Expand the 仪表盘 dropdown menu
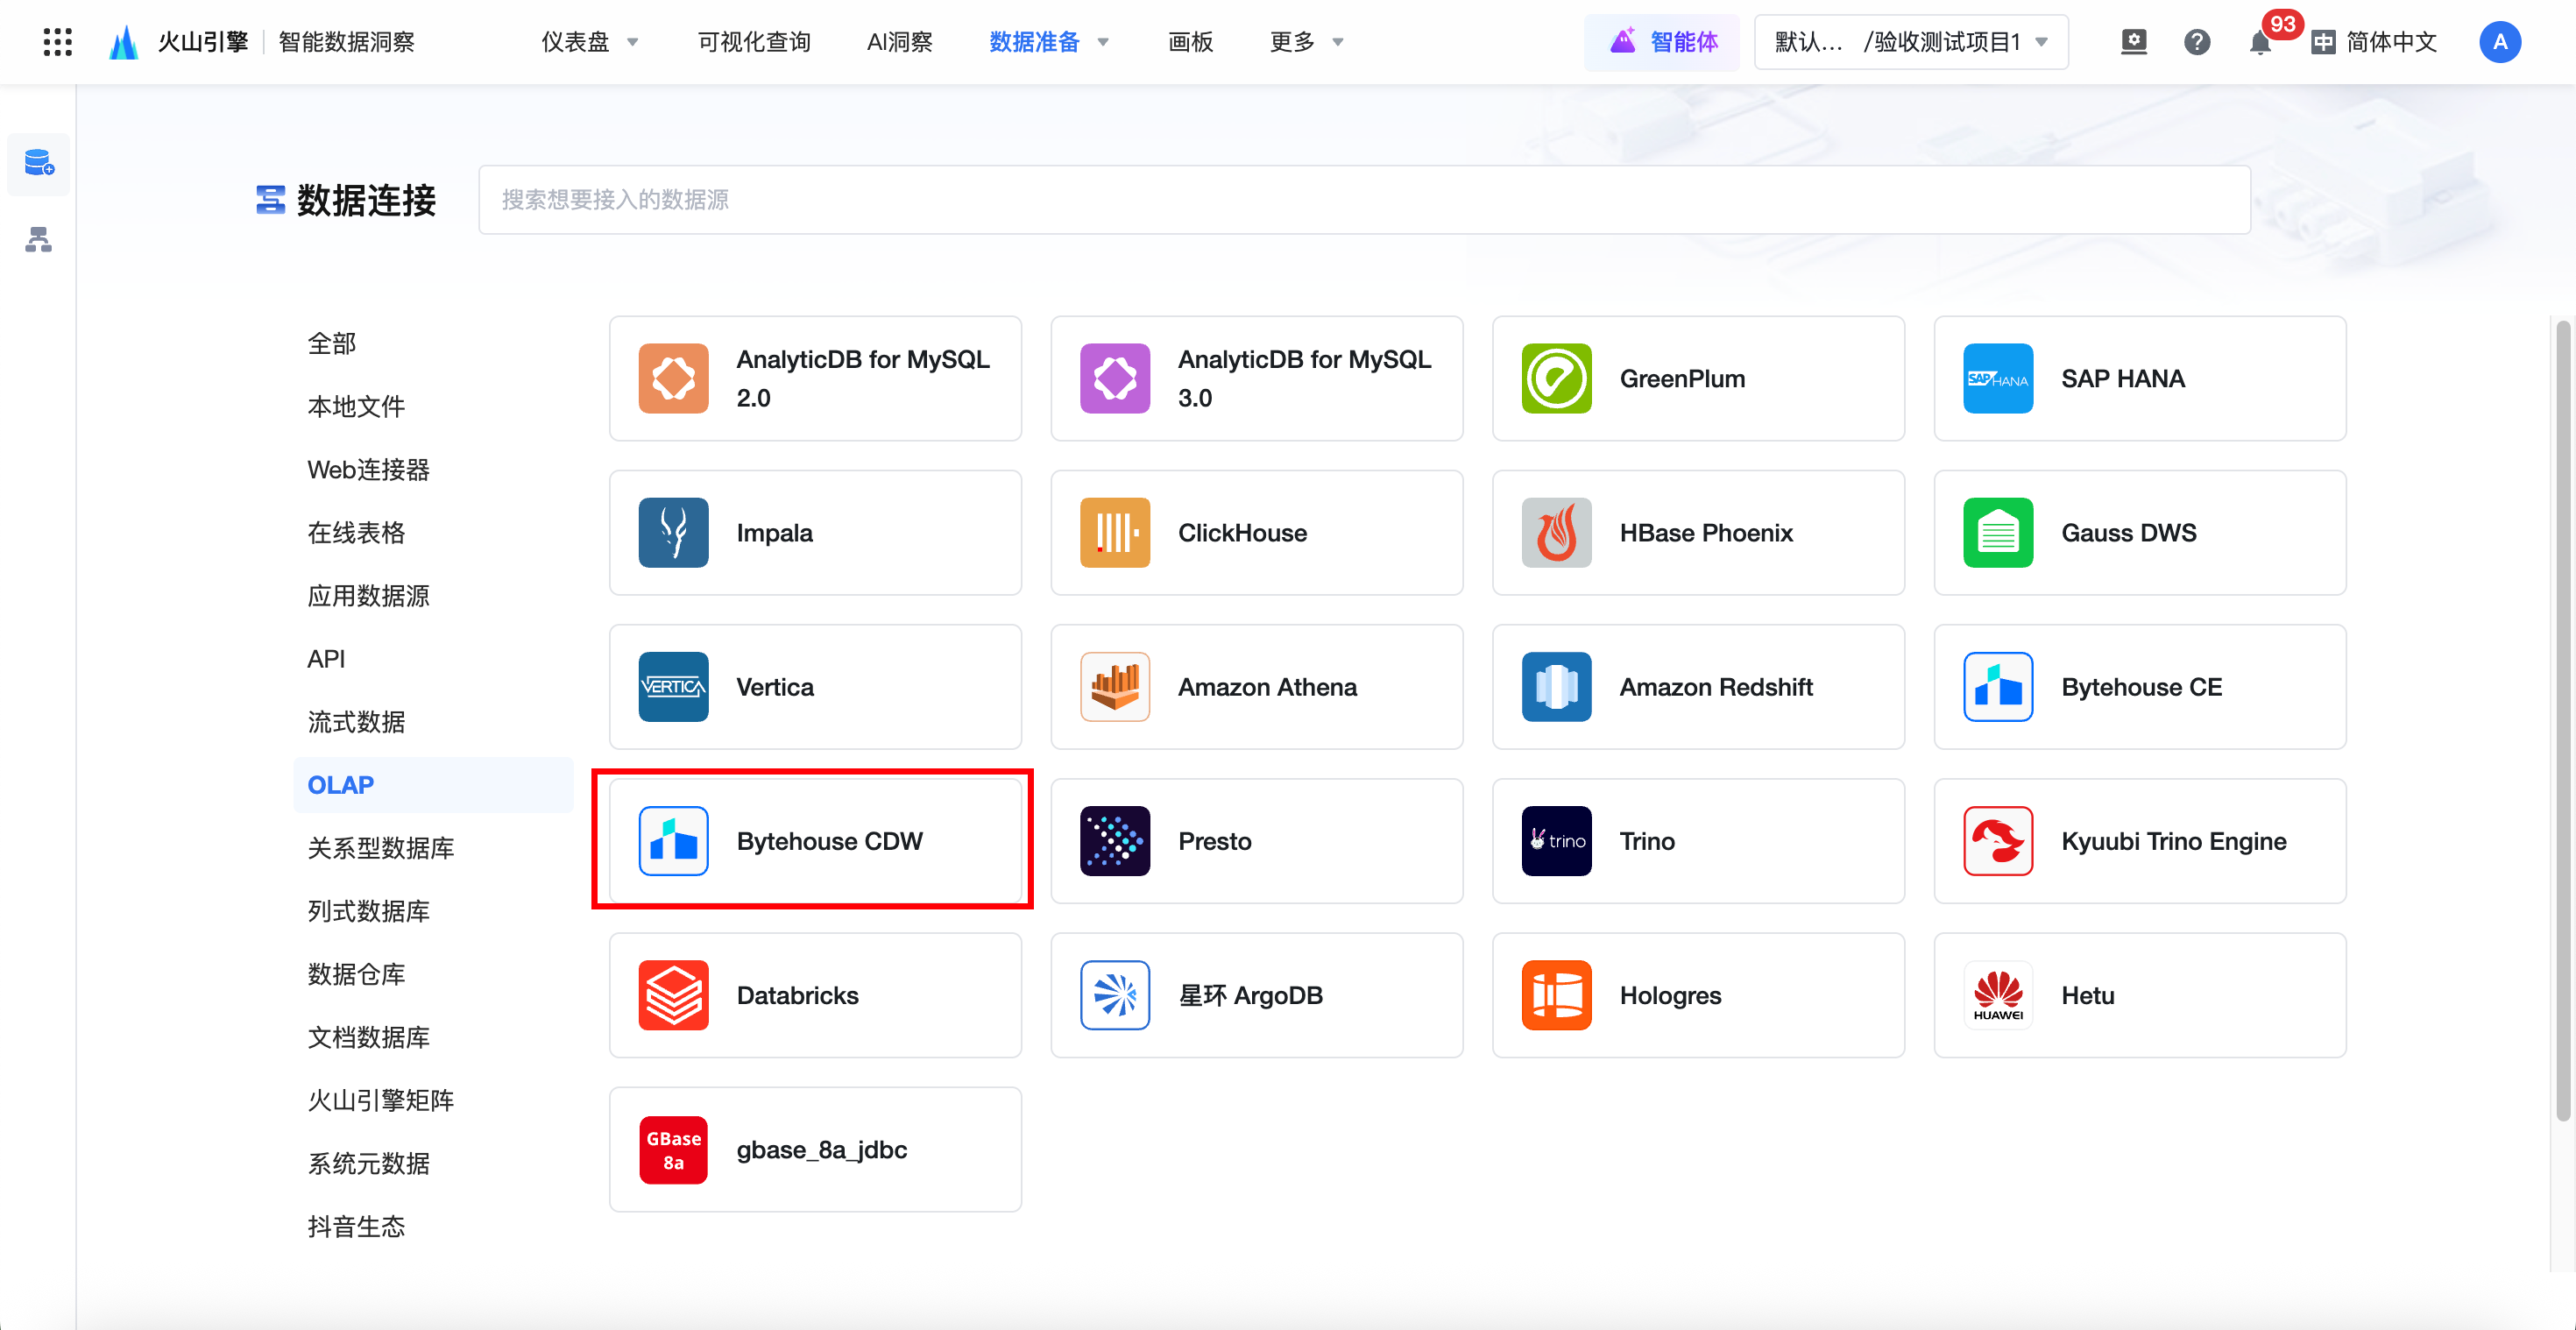The width and height of the screenshot is (2576, 1330). (590, 42)
